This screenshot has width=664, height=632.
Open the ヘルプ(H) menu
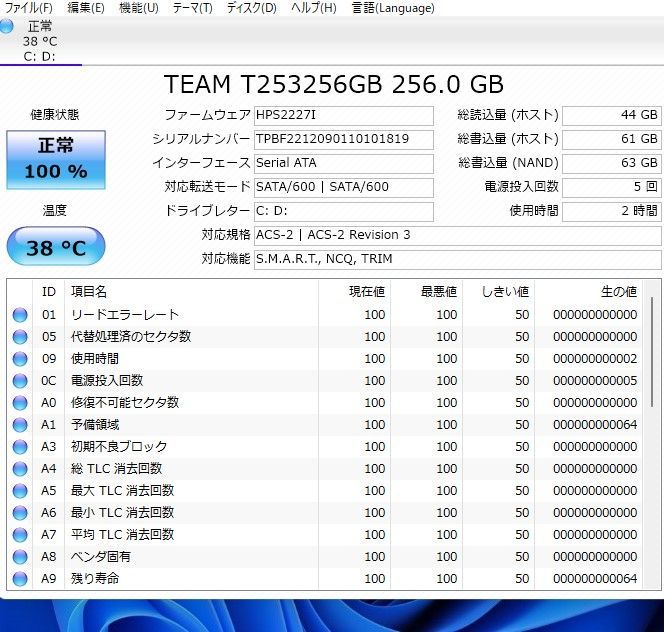point(313,8)
